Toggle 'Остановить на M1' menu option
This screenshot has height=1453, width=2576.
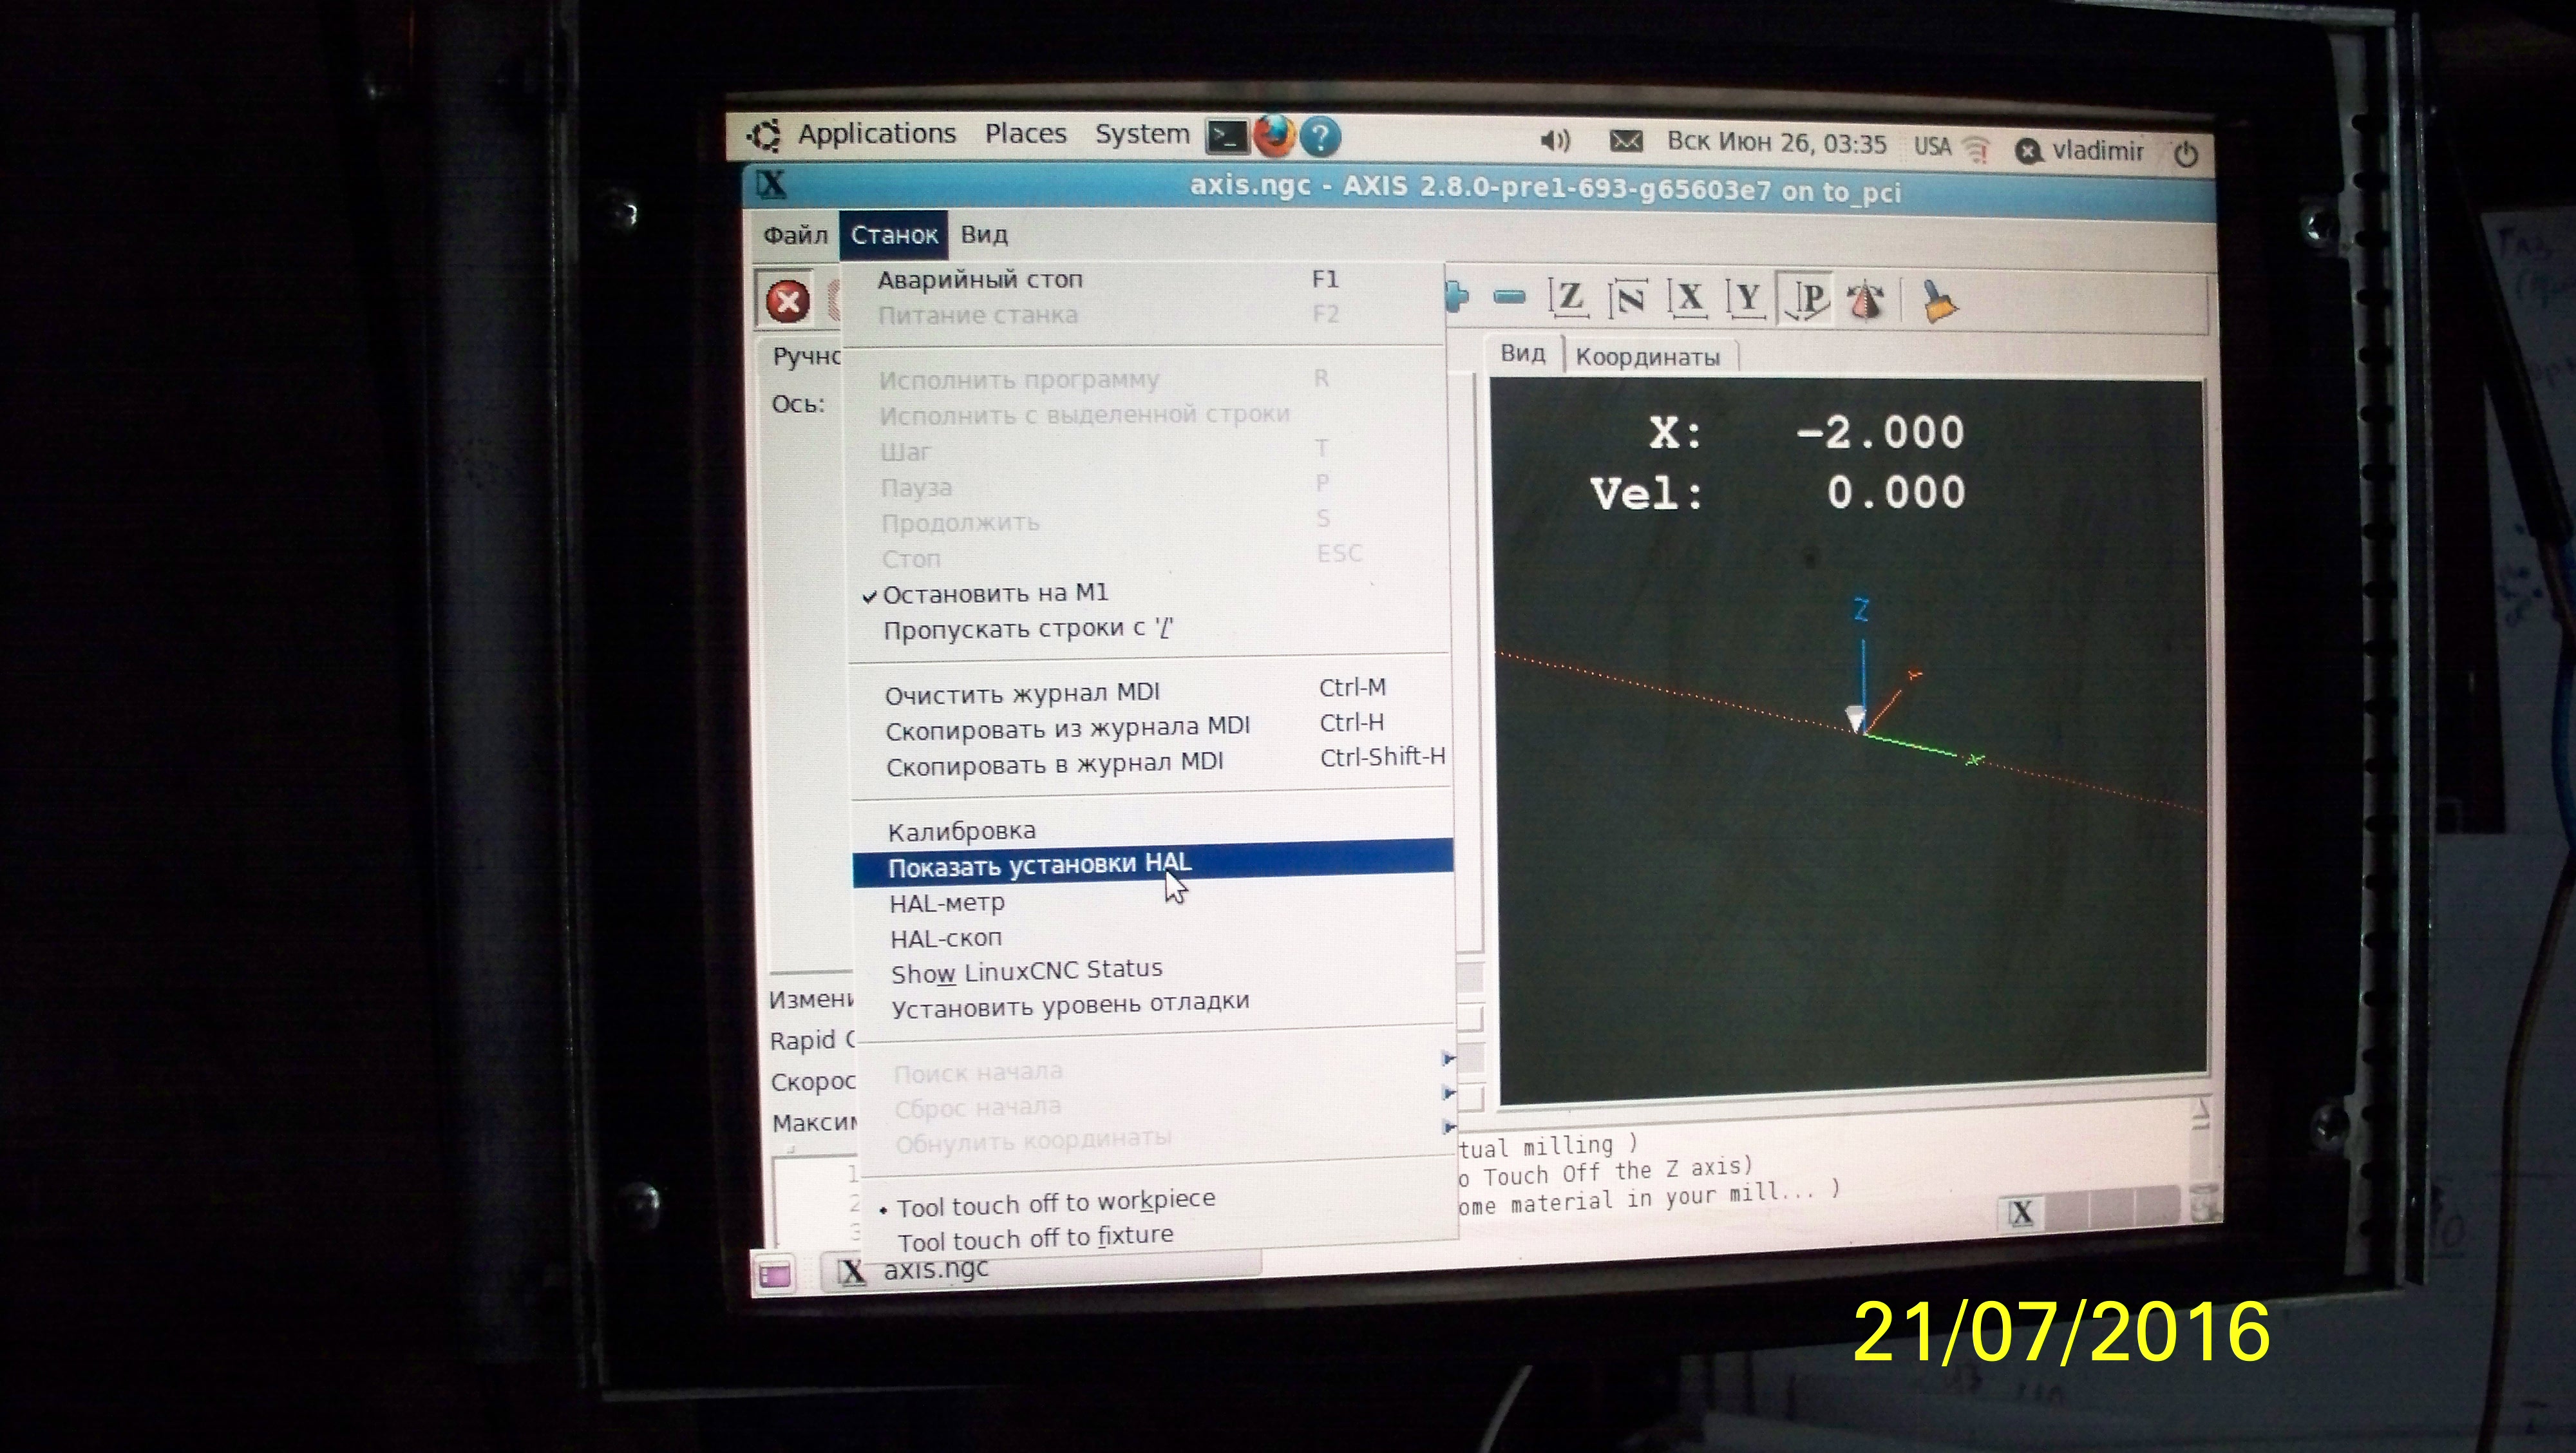click(x=995, y=594)
